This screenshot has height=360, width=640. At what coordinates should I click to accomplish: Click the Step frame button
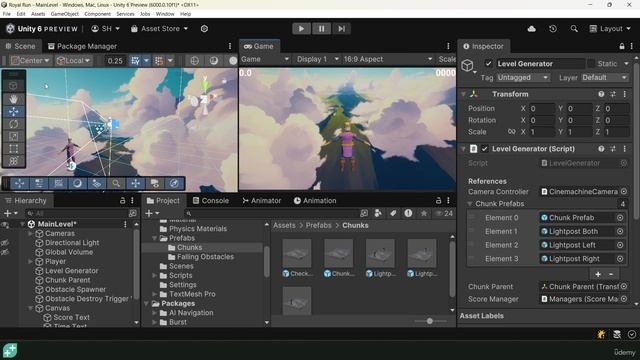(341, 29)
